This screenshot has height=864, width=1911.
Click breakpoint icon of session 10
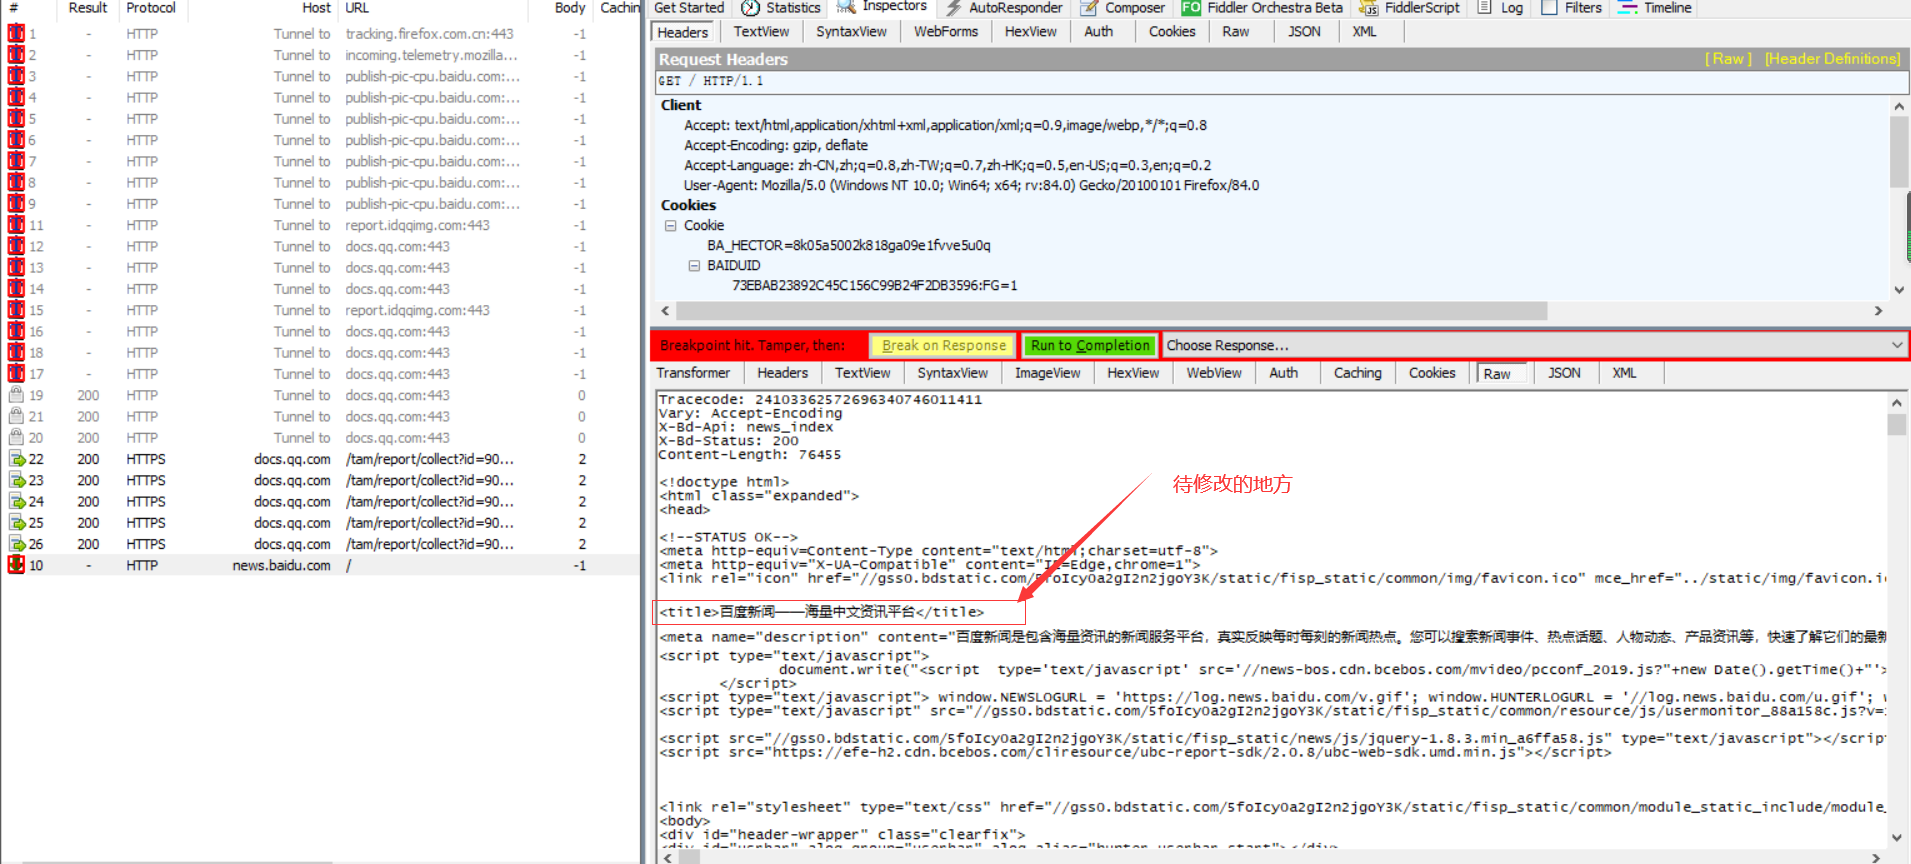16,565
